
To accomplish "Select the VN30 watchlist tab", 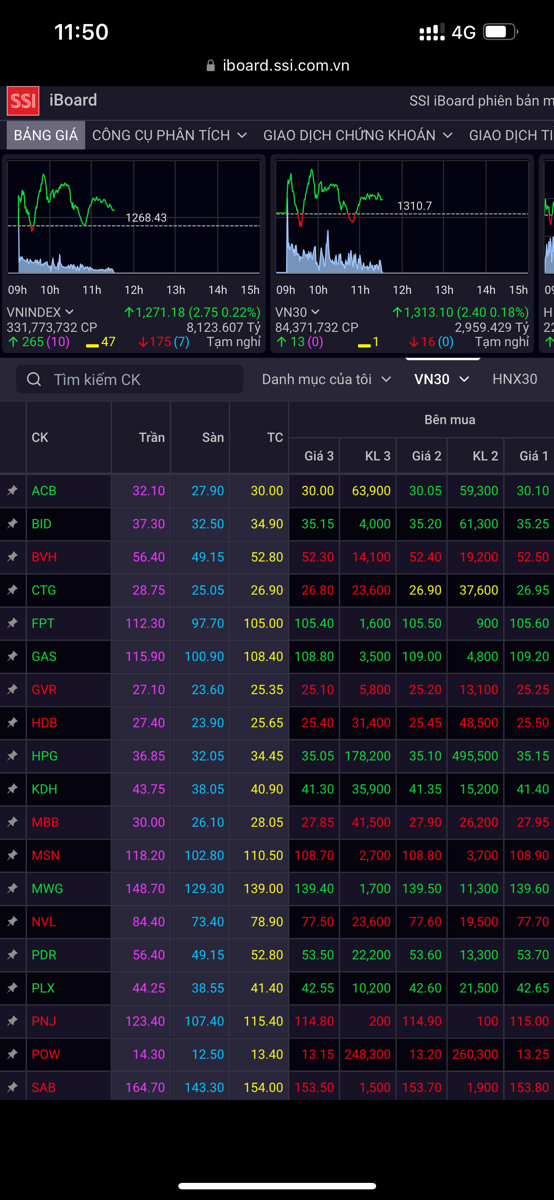I will click(441, 379).
